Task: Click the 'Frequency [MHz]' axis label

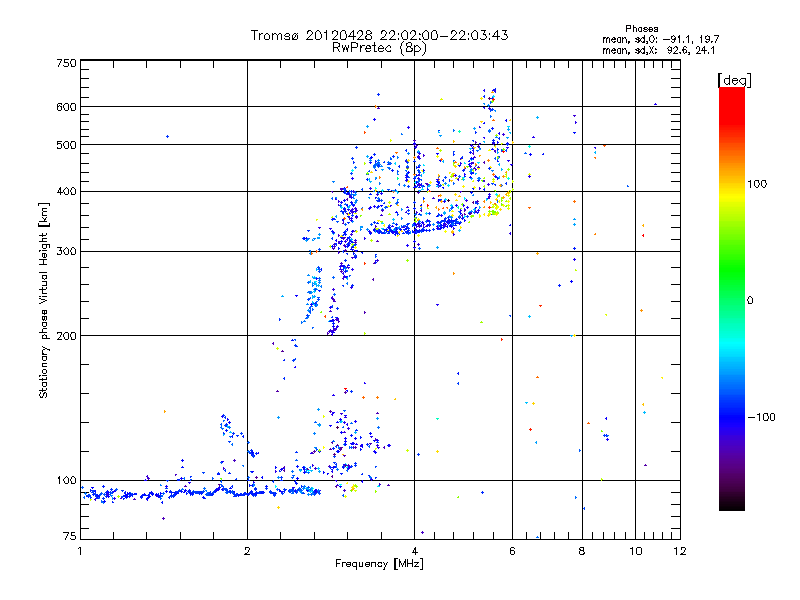Action: pos(379,564)
